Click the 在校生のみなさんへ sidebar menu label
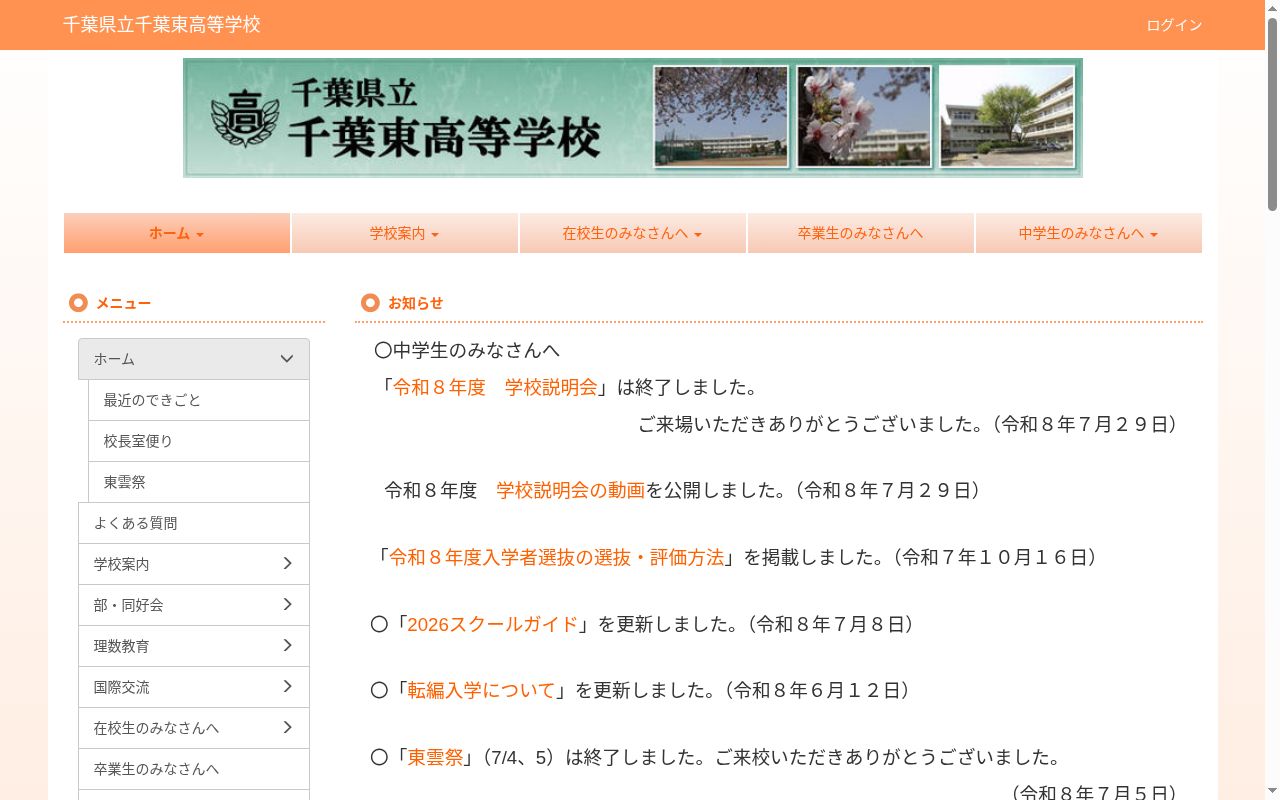1280x800 pixels. (156, 728)
